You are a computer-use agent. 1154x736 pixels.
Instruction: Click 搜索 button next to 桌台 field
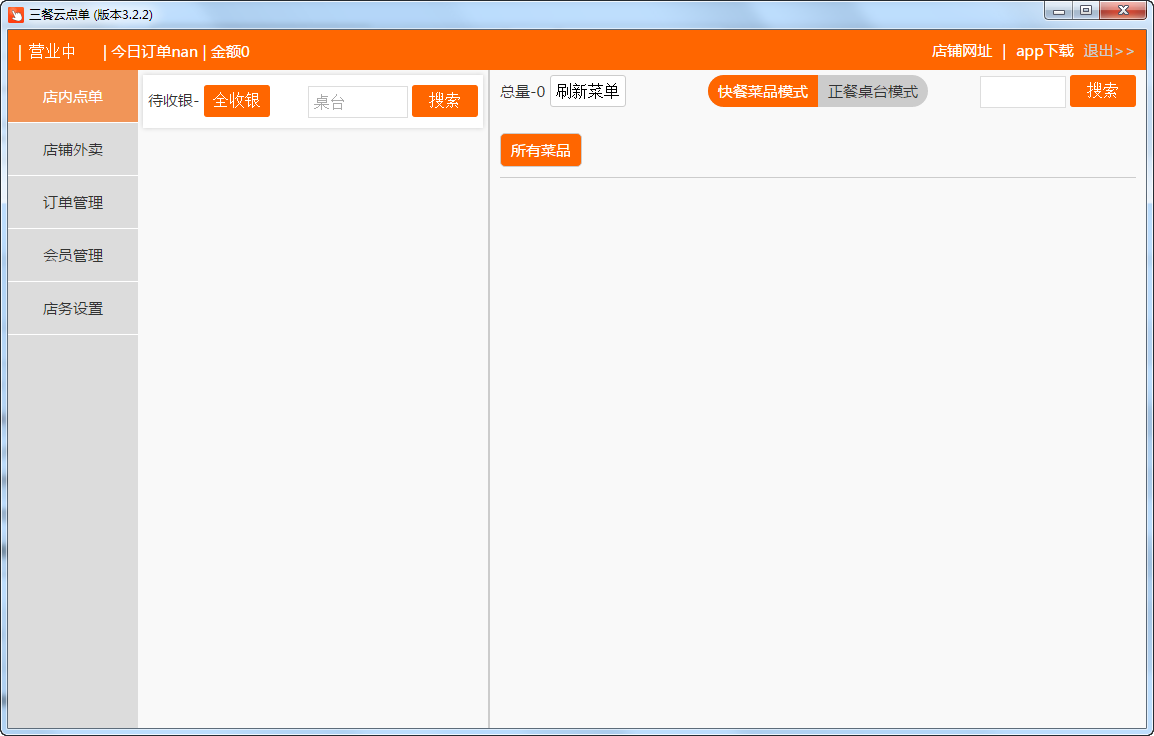pos(444,101)
